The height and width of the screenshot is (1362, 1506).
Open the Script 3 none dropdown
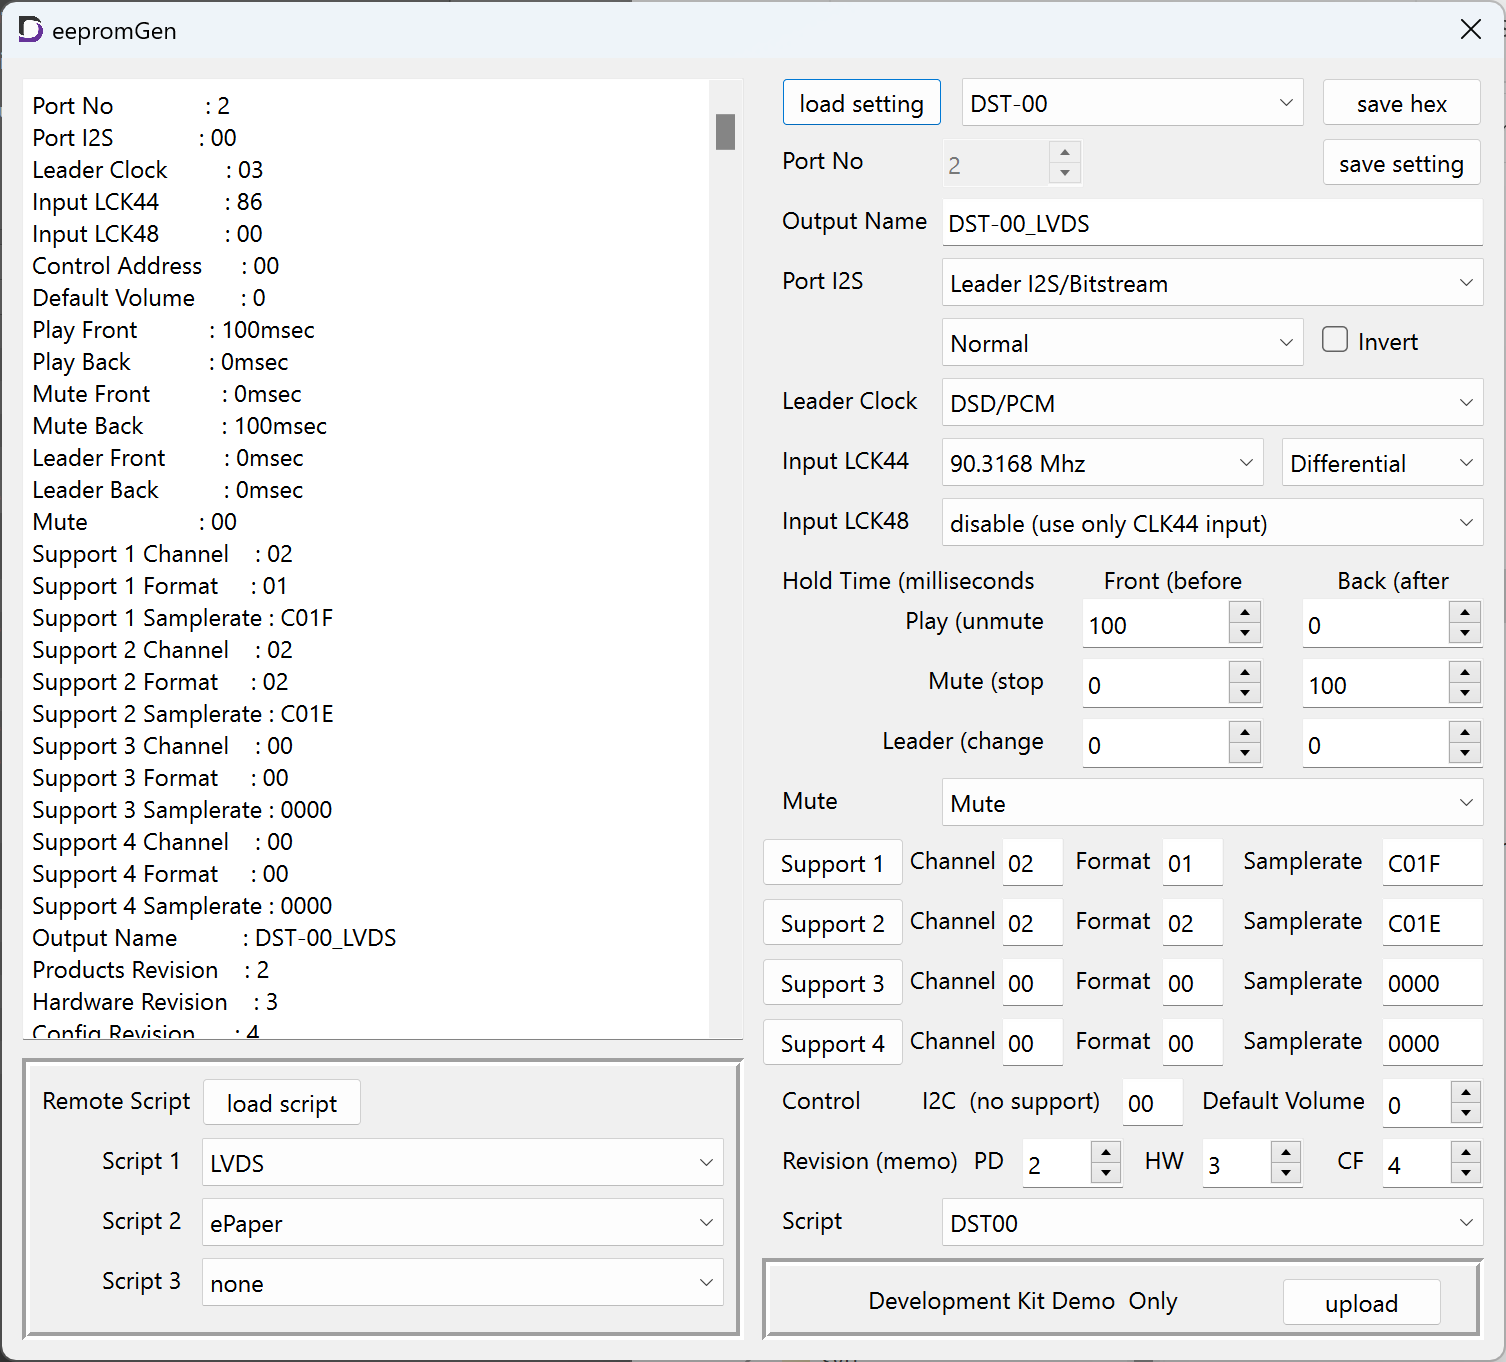(462, 1283)
